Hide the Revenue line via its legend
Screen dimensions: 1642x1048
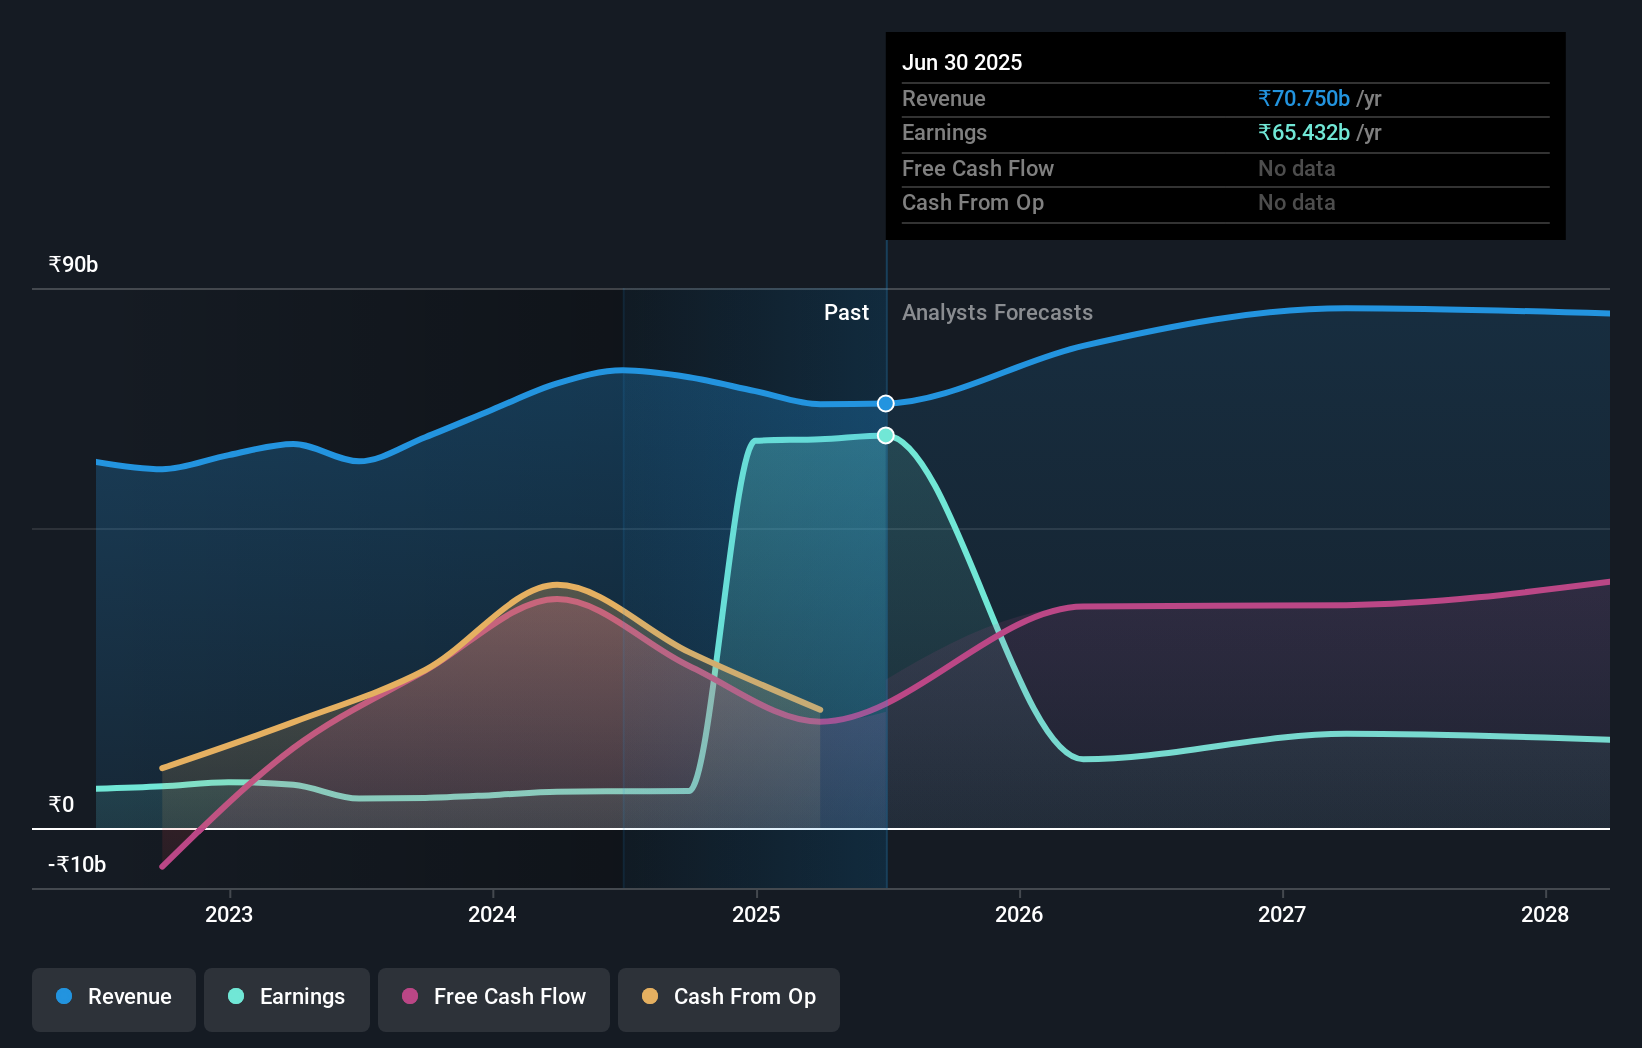pos(113,997)
